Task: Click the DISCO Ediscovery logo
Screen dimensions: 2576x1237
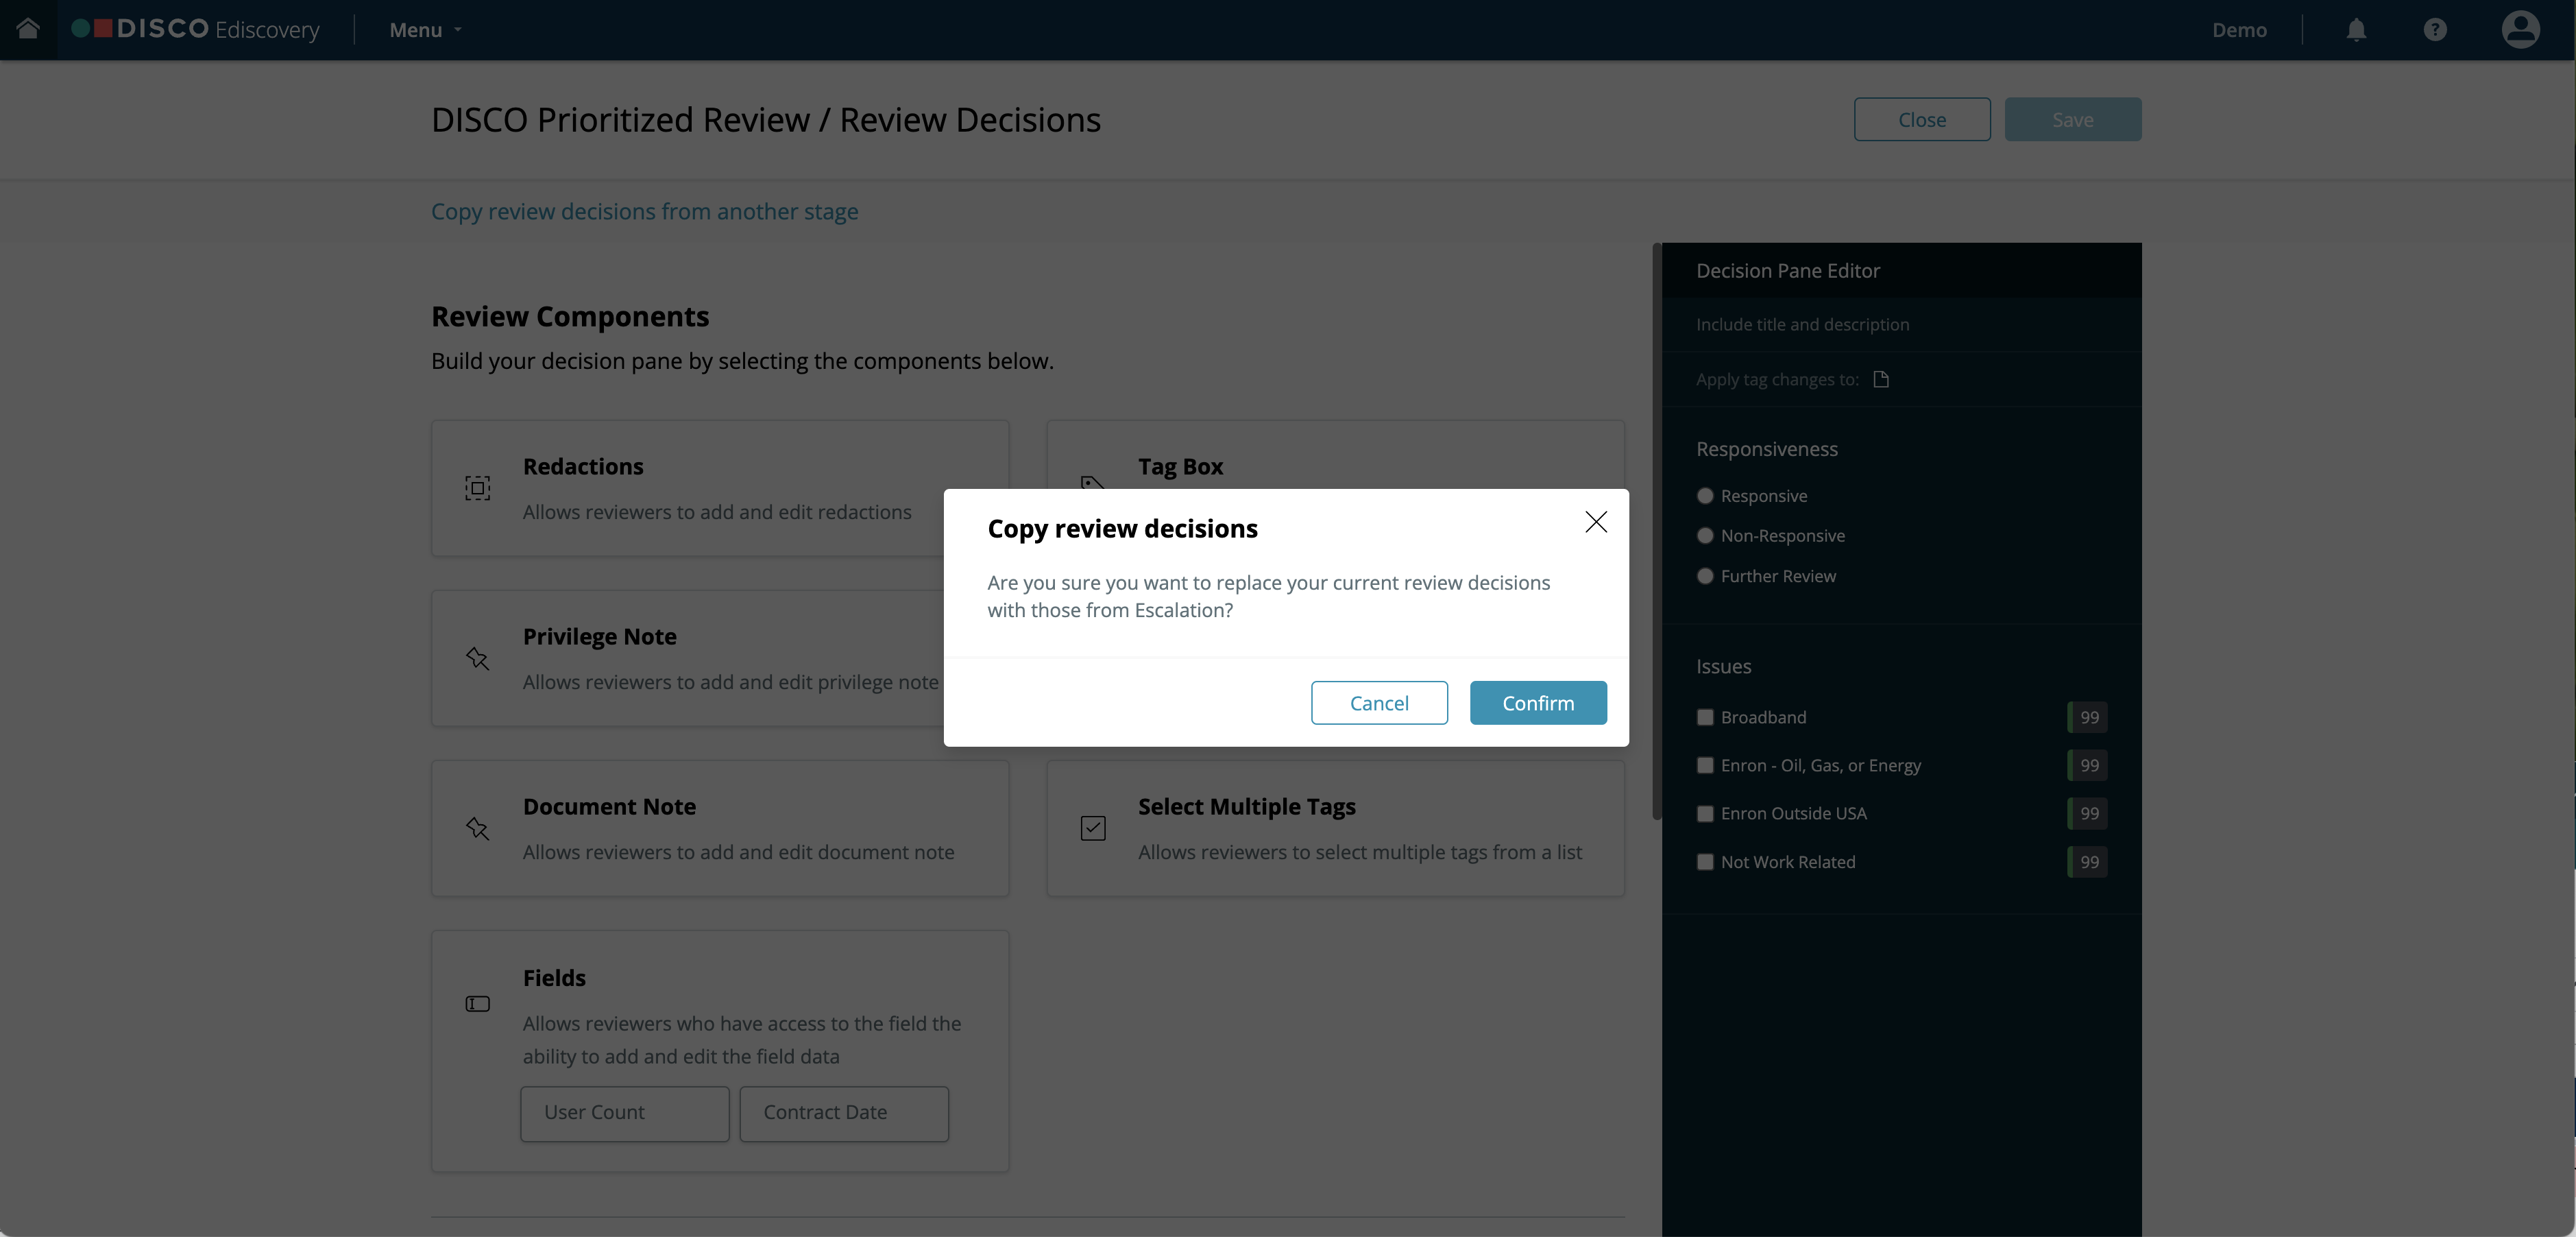Action: 196,29
